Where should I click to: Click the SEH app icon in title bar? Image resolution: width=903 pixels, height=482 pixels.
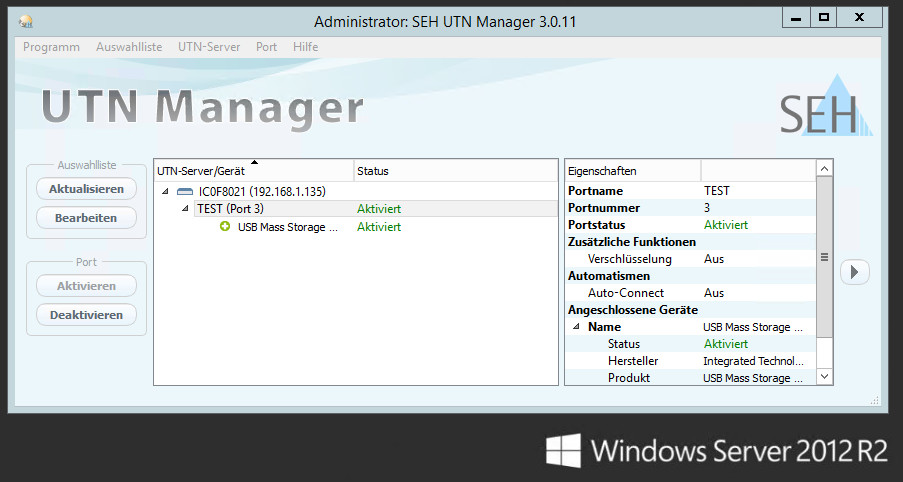pos(26,22)
